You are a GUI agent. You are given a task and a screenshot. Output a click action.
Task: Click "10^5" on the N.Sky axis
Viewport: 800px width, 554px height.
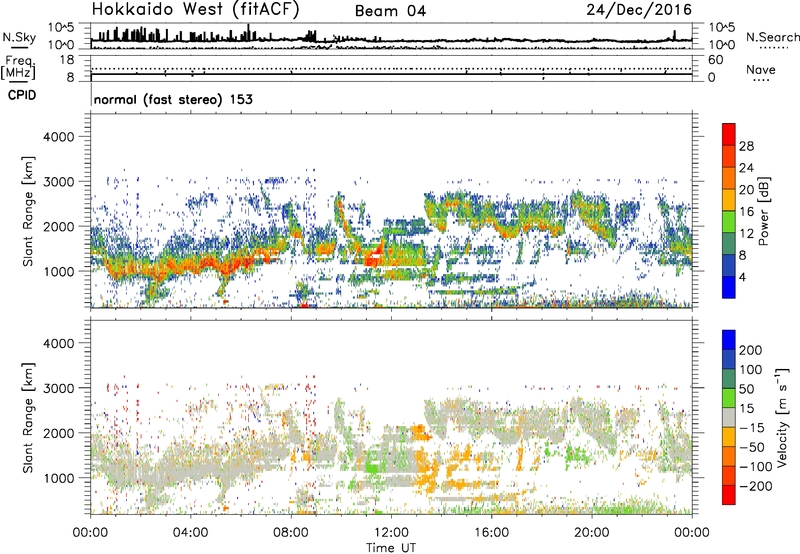[61, 28]
